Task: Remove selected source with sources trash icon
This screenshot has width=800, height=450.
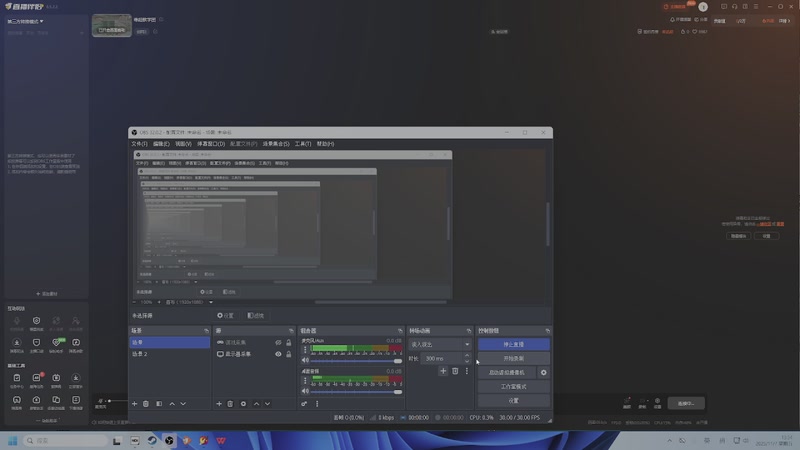Action: click(230, 404)
